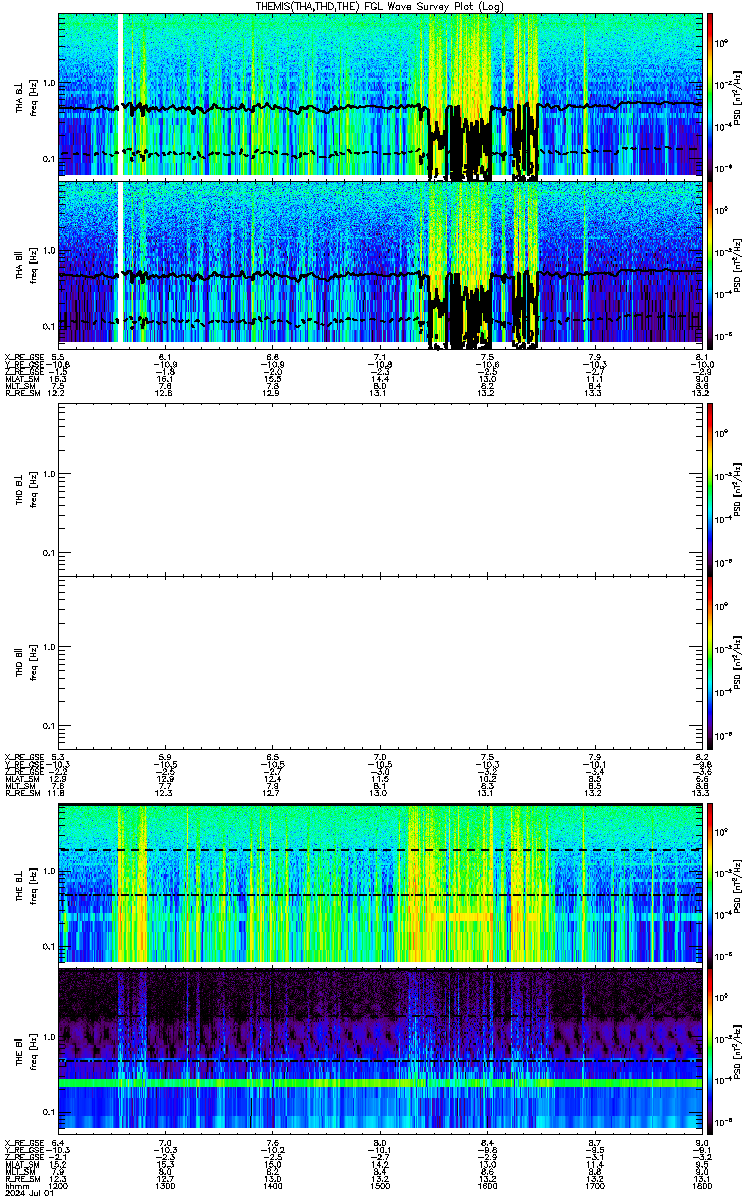Click the empty THD B∥ panel
This screenshot has width=750, height=1200.
click(380, 661)
